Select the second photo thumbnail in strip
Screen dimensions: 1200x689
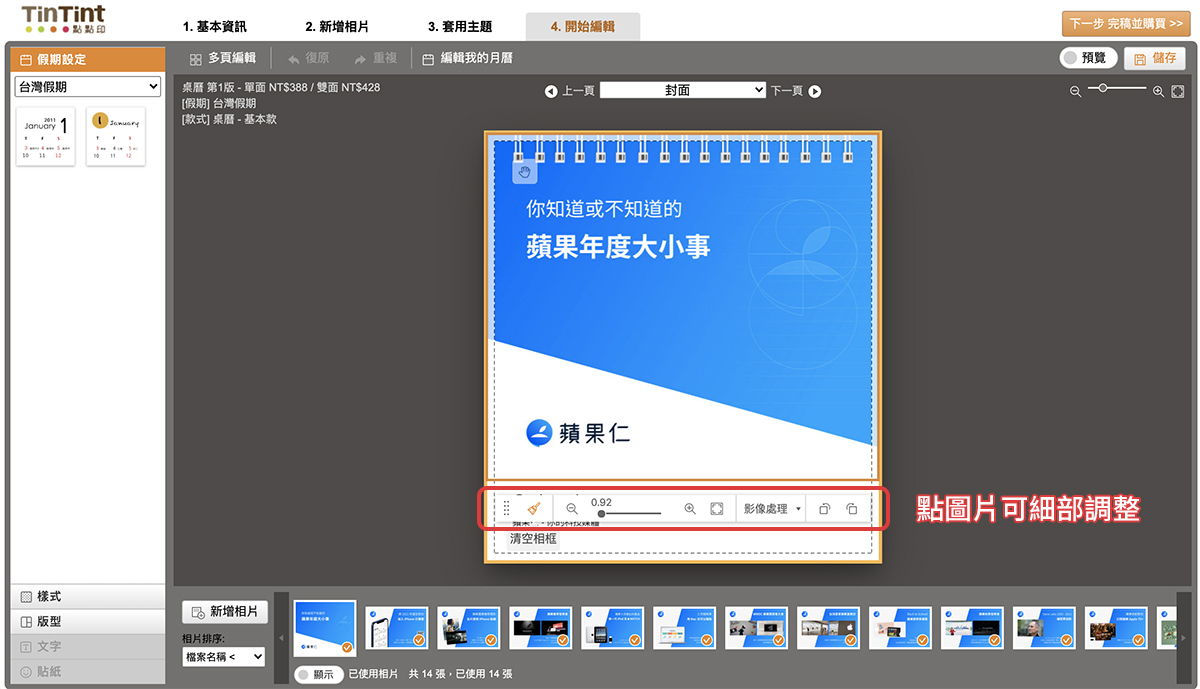[x=397, y=628]
